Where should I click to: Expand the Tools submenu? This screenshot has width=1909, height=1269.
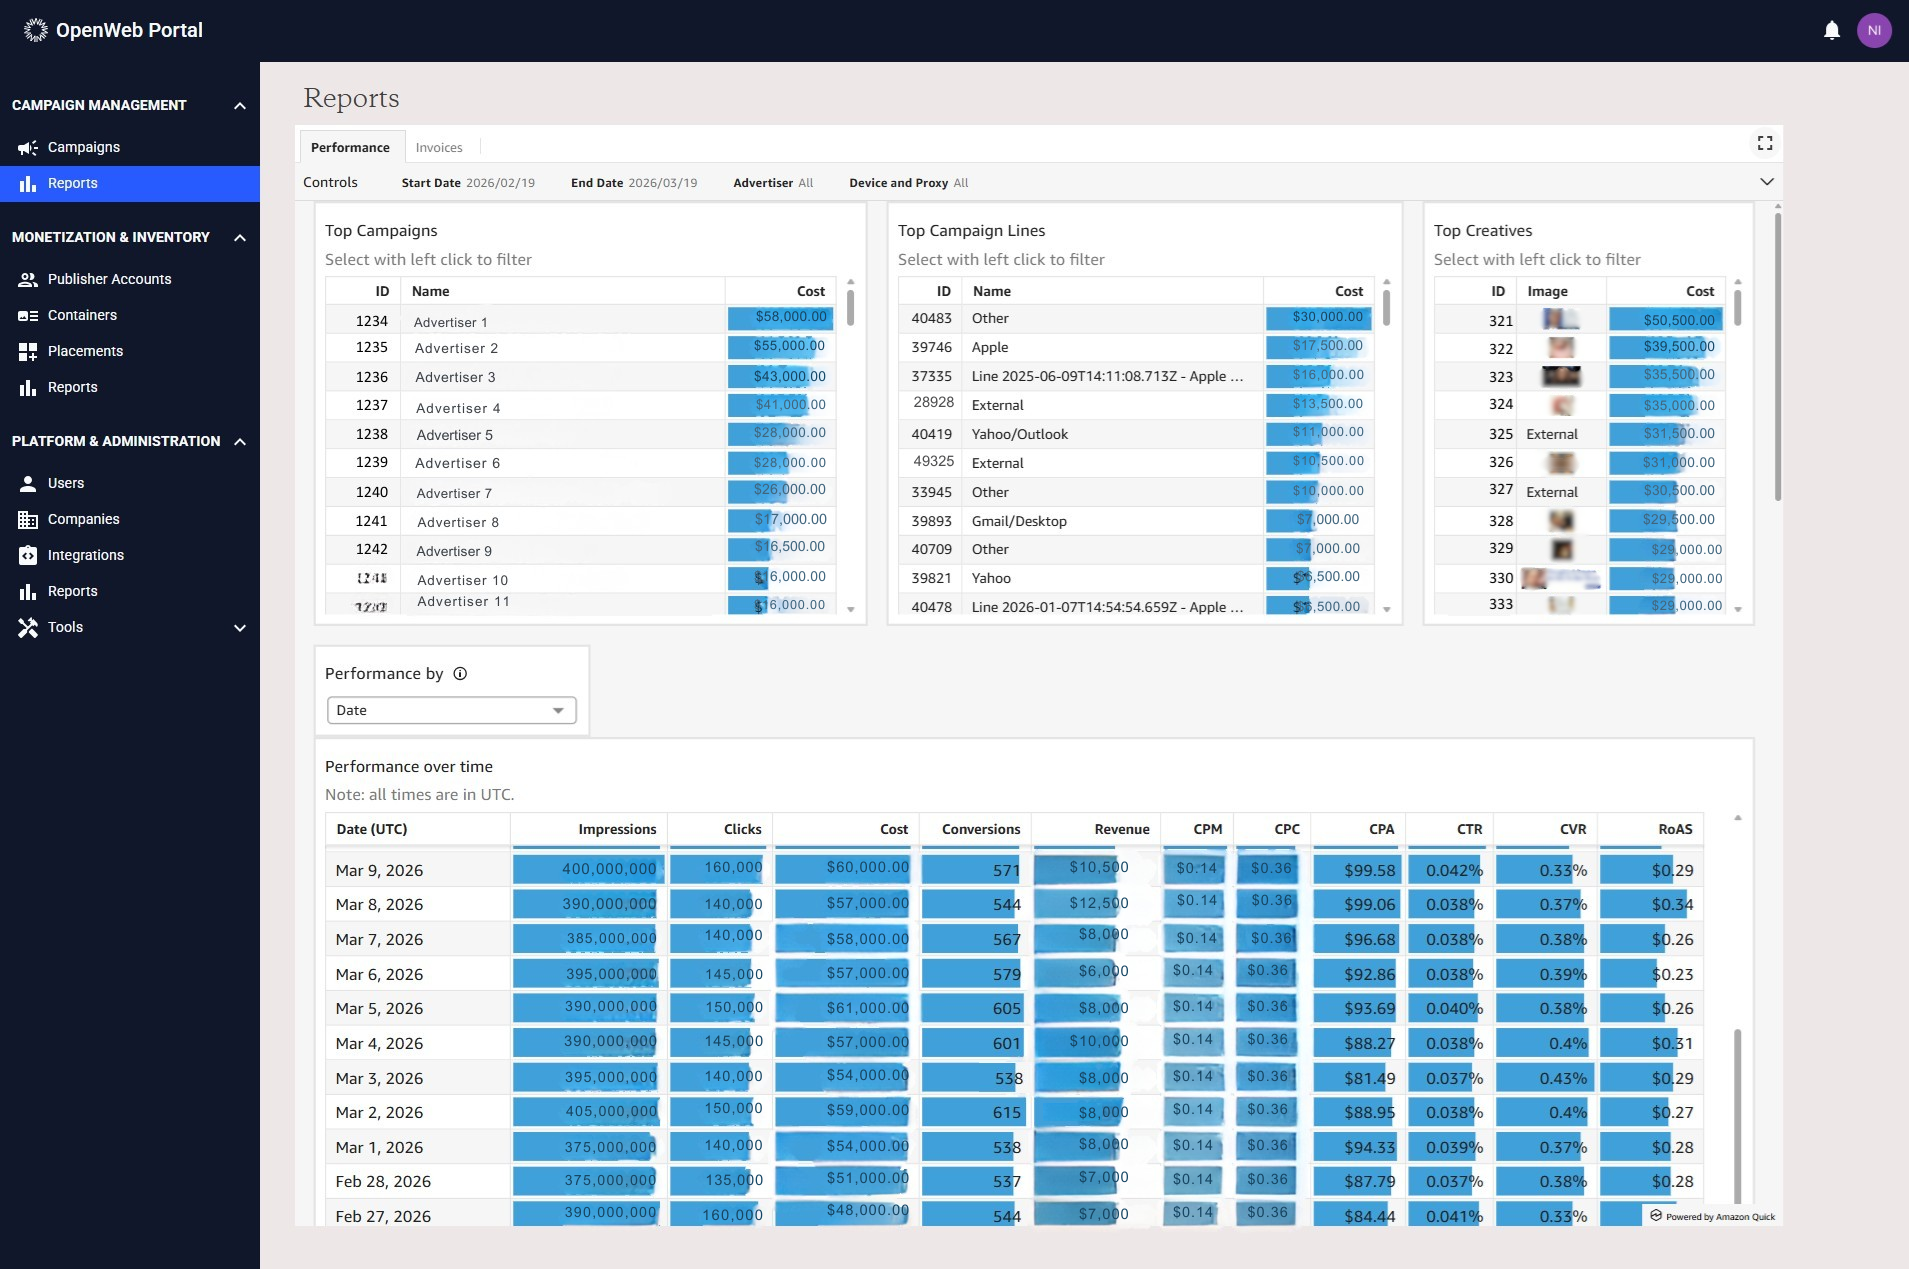pyautogui.click(x=239, y=627)
